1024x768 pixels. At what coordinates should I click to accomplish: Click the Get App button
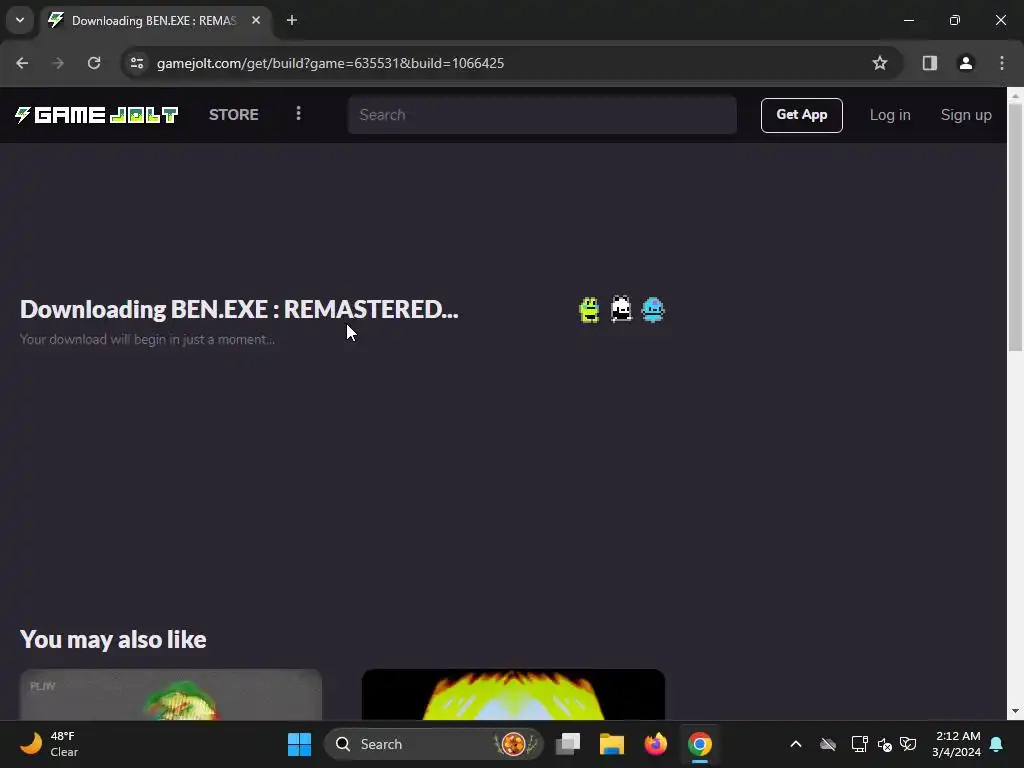(x=801, y=115)
